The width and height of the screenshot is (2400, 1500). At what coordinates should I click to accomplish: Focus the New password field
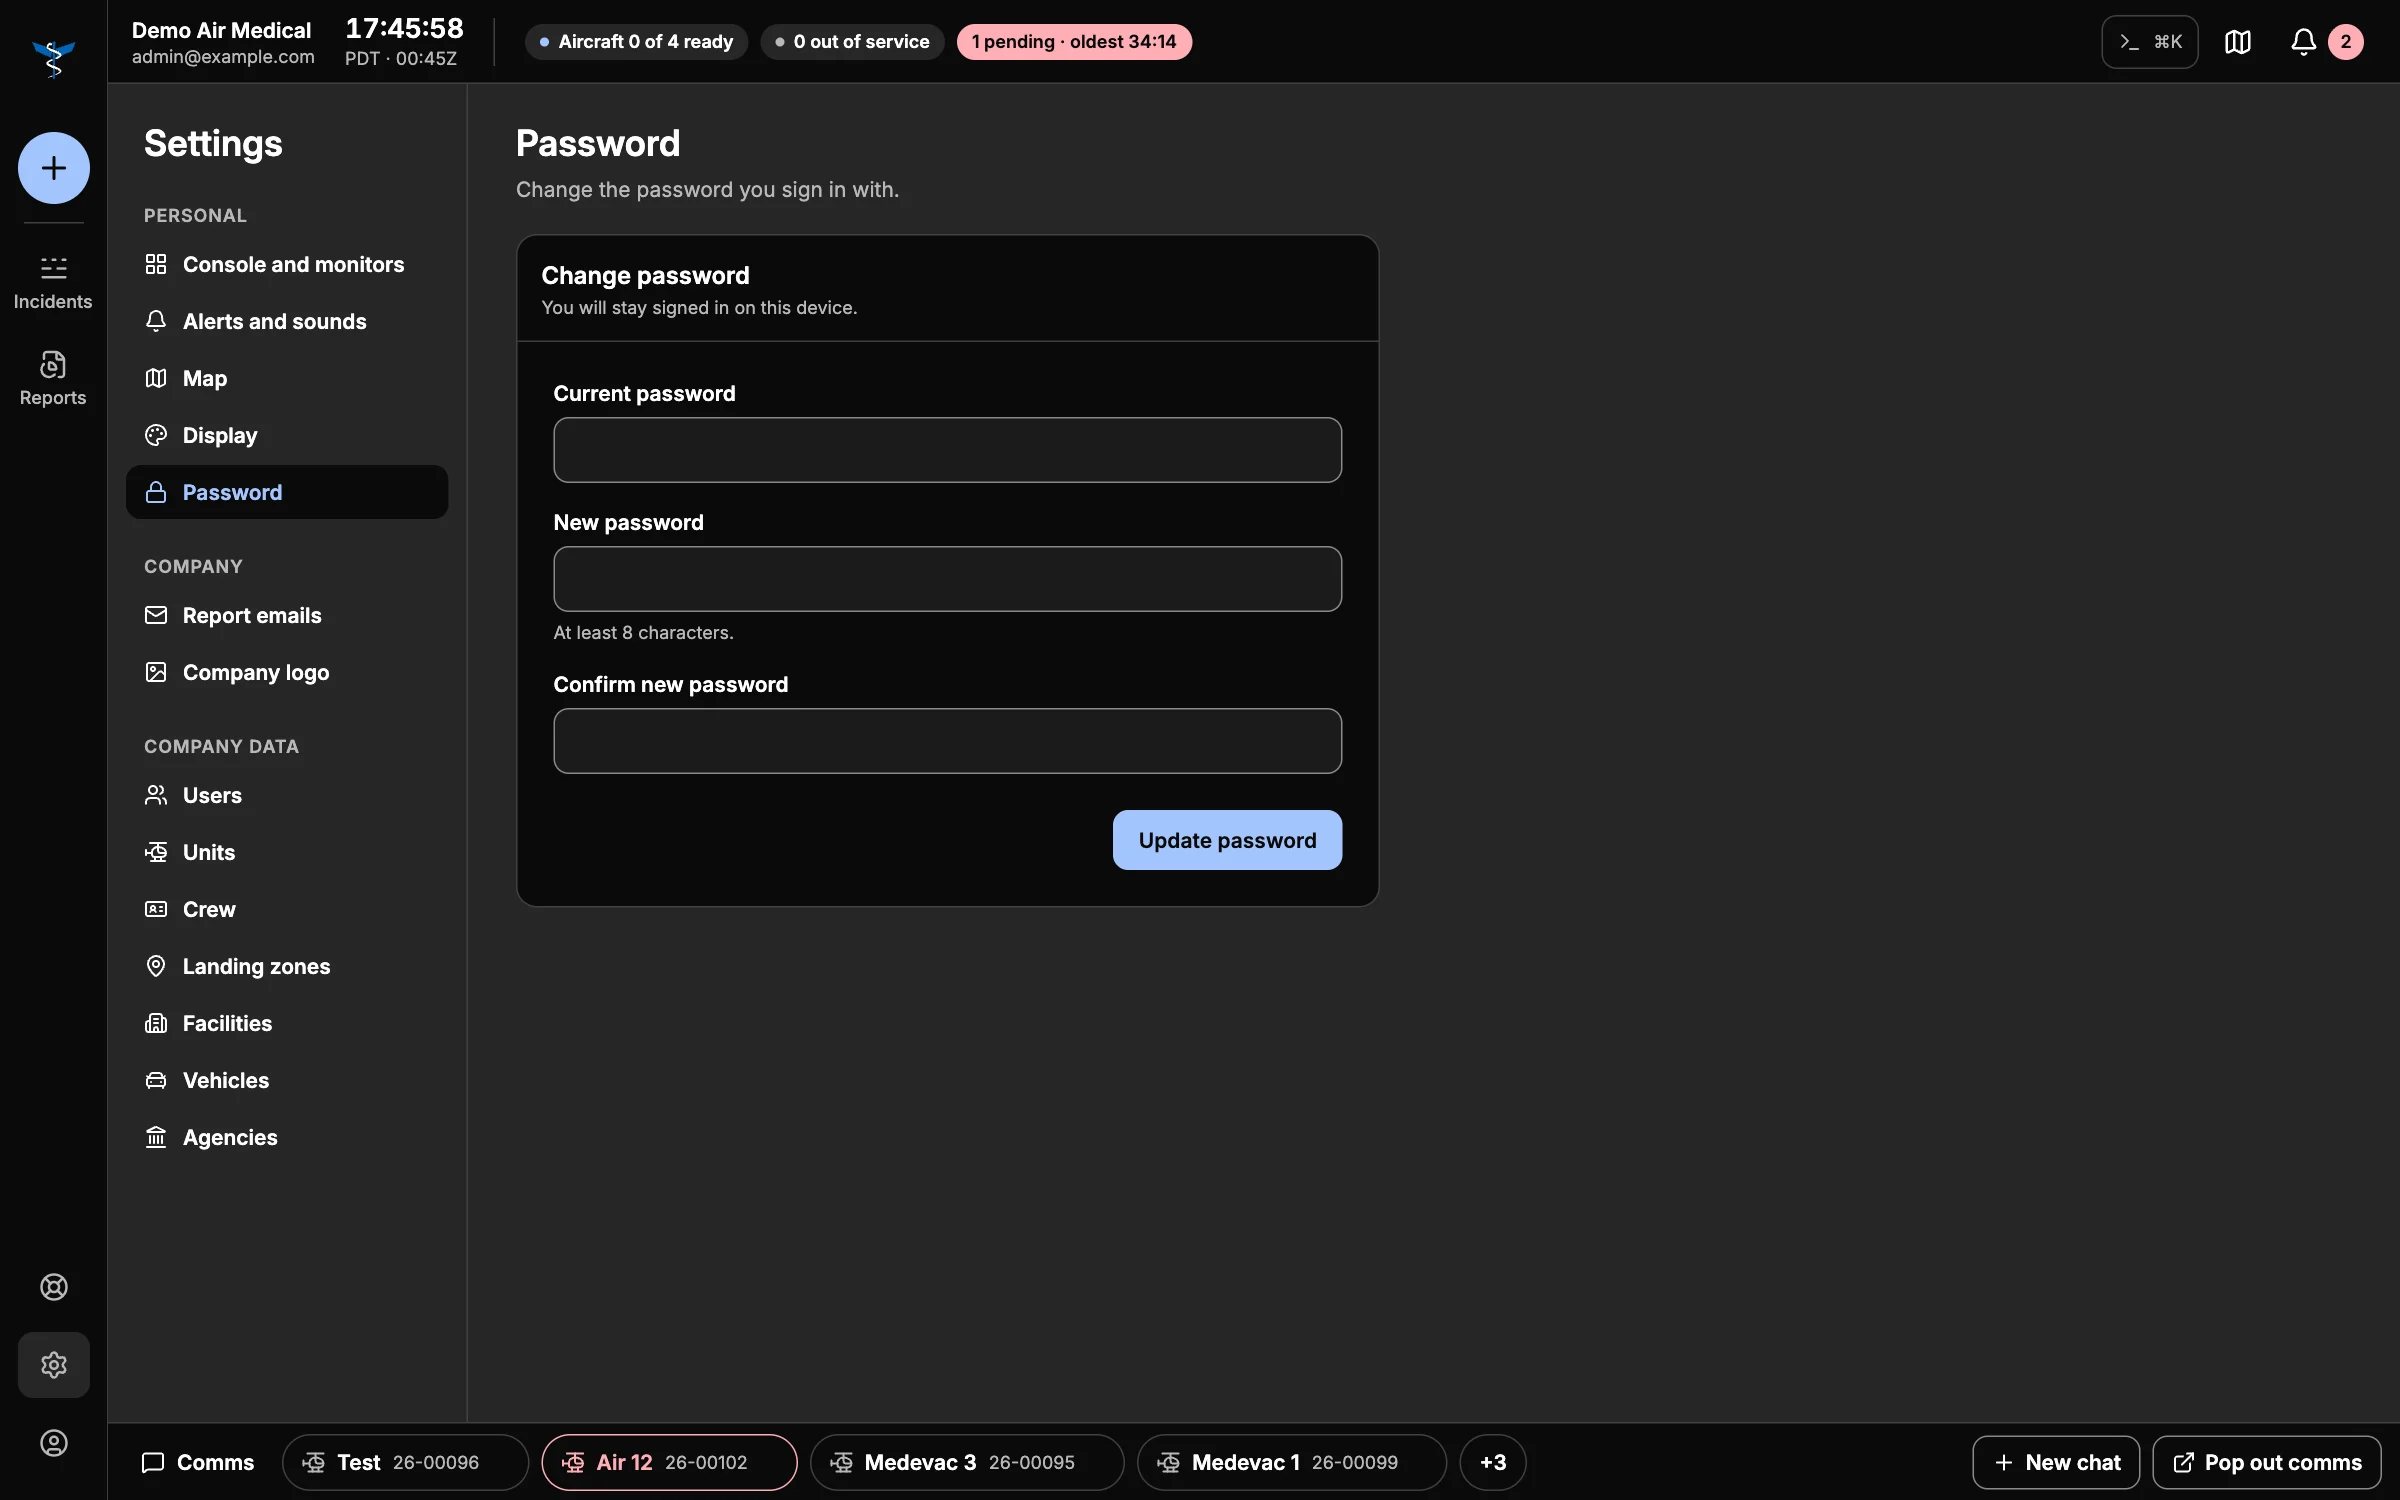947,579
